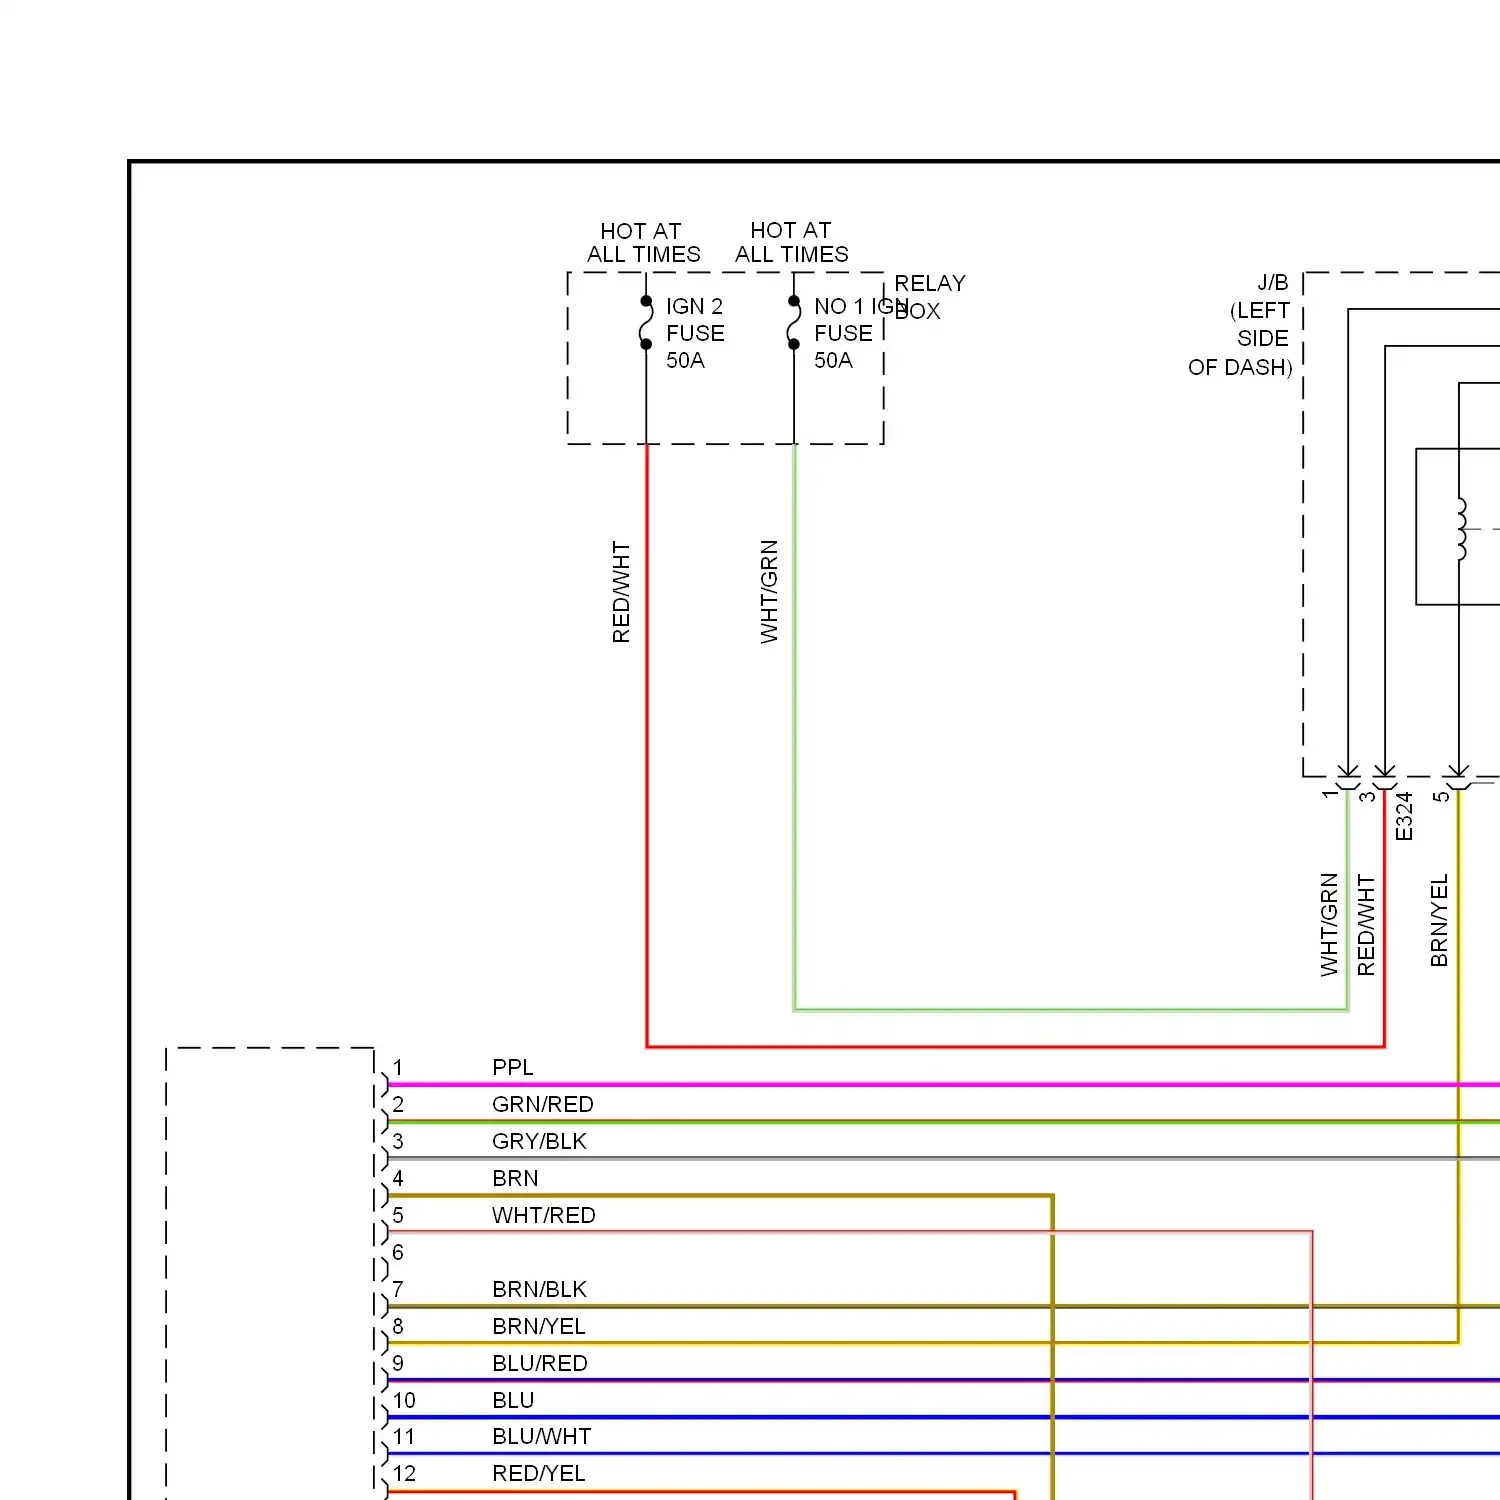Click pin number 12 at the RED/YEL wire
Viewport: 1500px width, 1500px height.
click(404, 1473)
